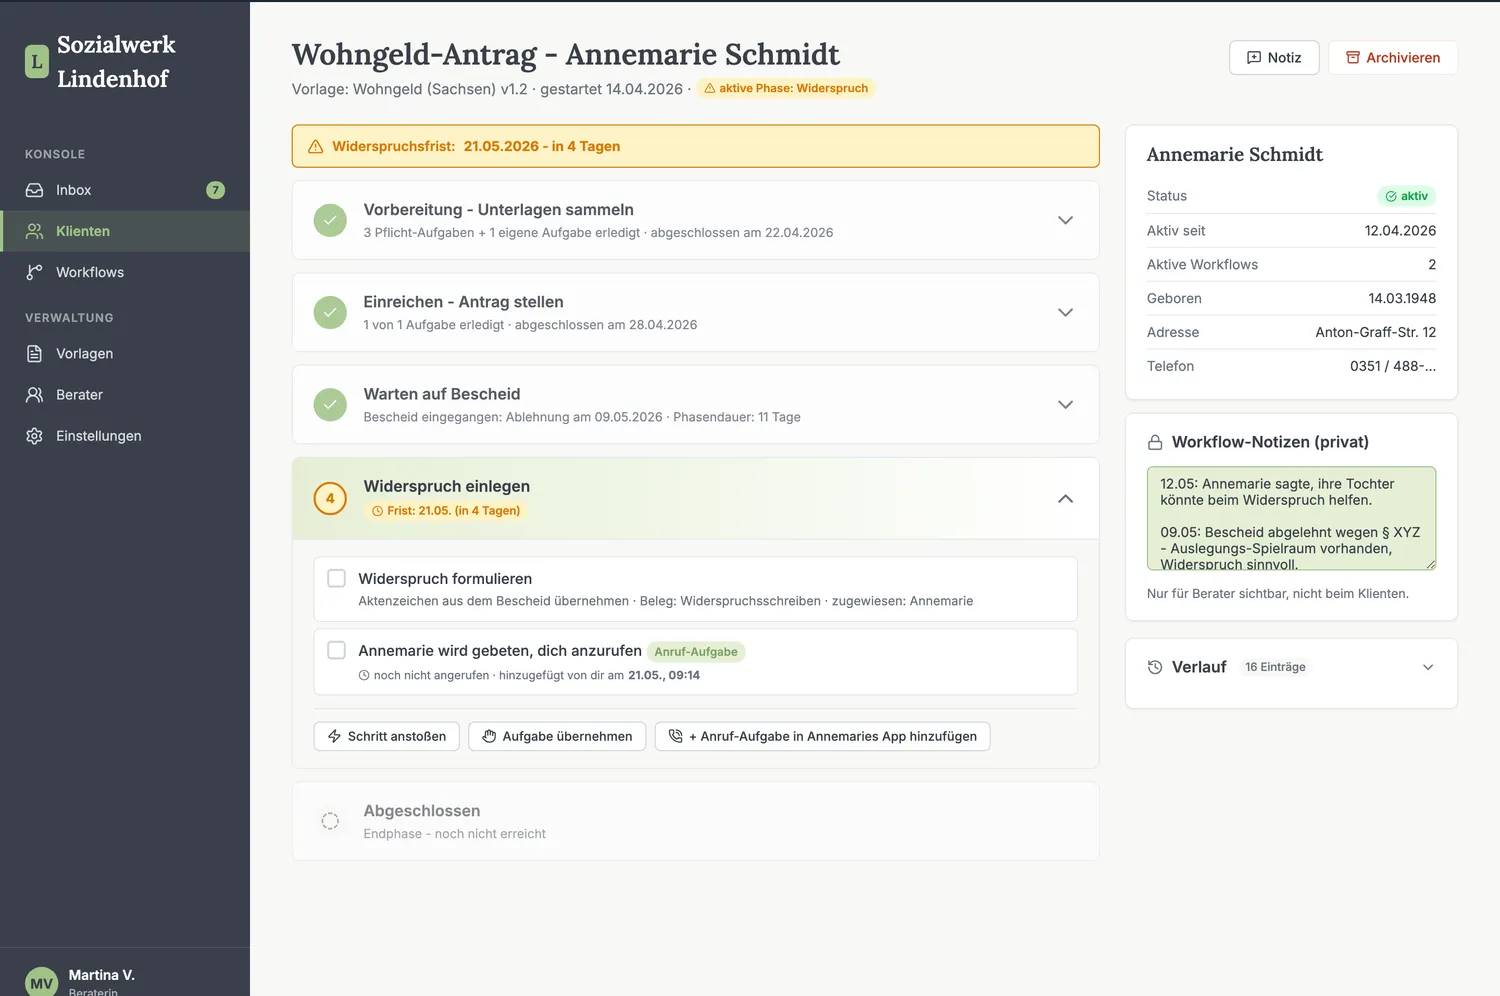Expand the Vorbereitung phase chevron

[x=1065, y=220]
